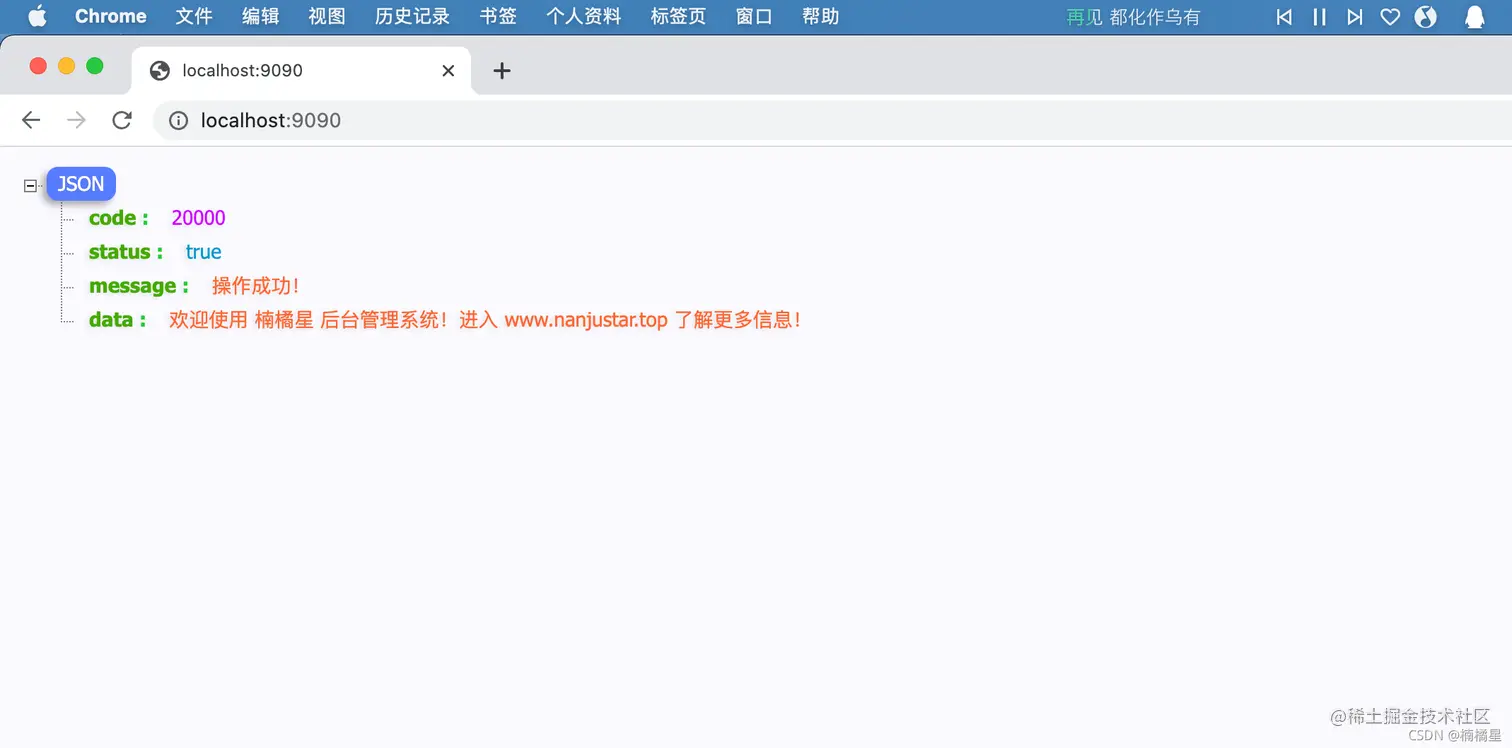The width and height of the screenshot is (1512, 748).
Task: Click the blue JSON badge
Action: tap(80, 184)
